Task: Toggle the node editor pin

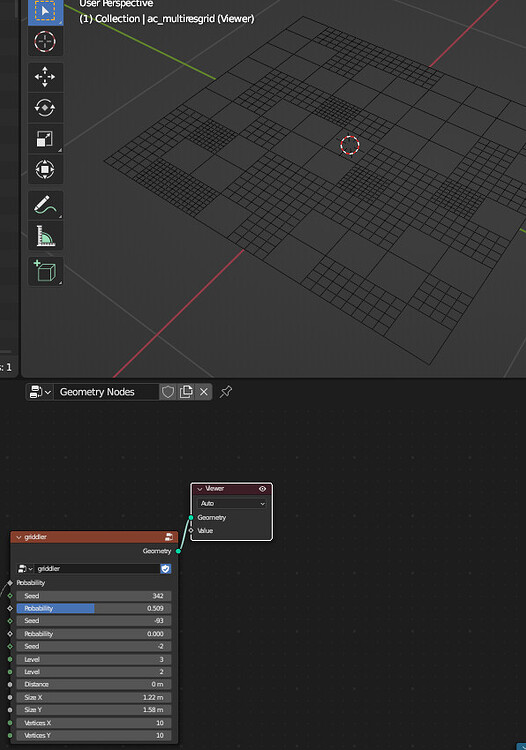Action: pos(226,392)
